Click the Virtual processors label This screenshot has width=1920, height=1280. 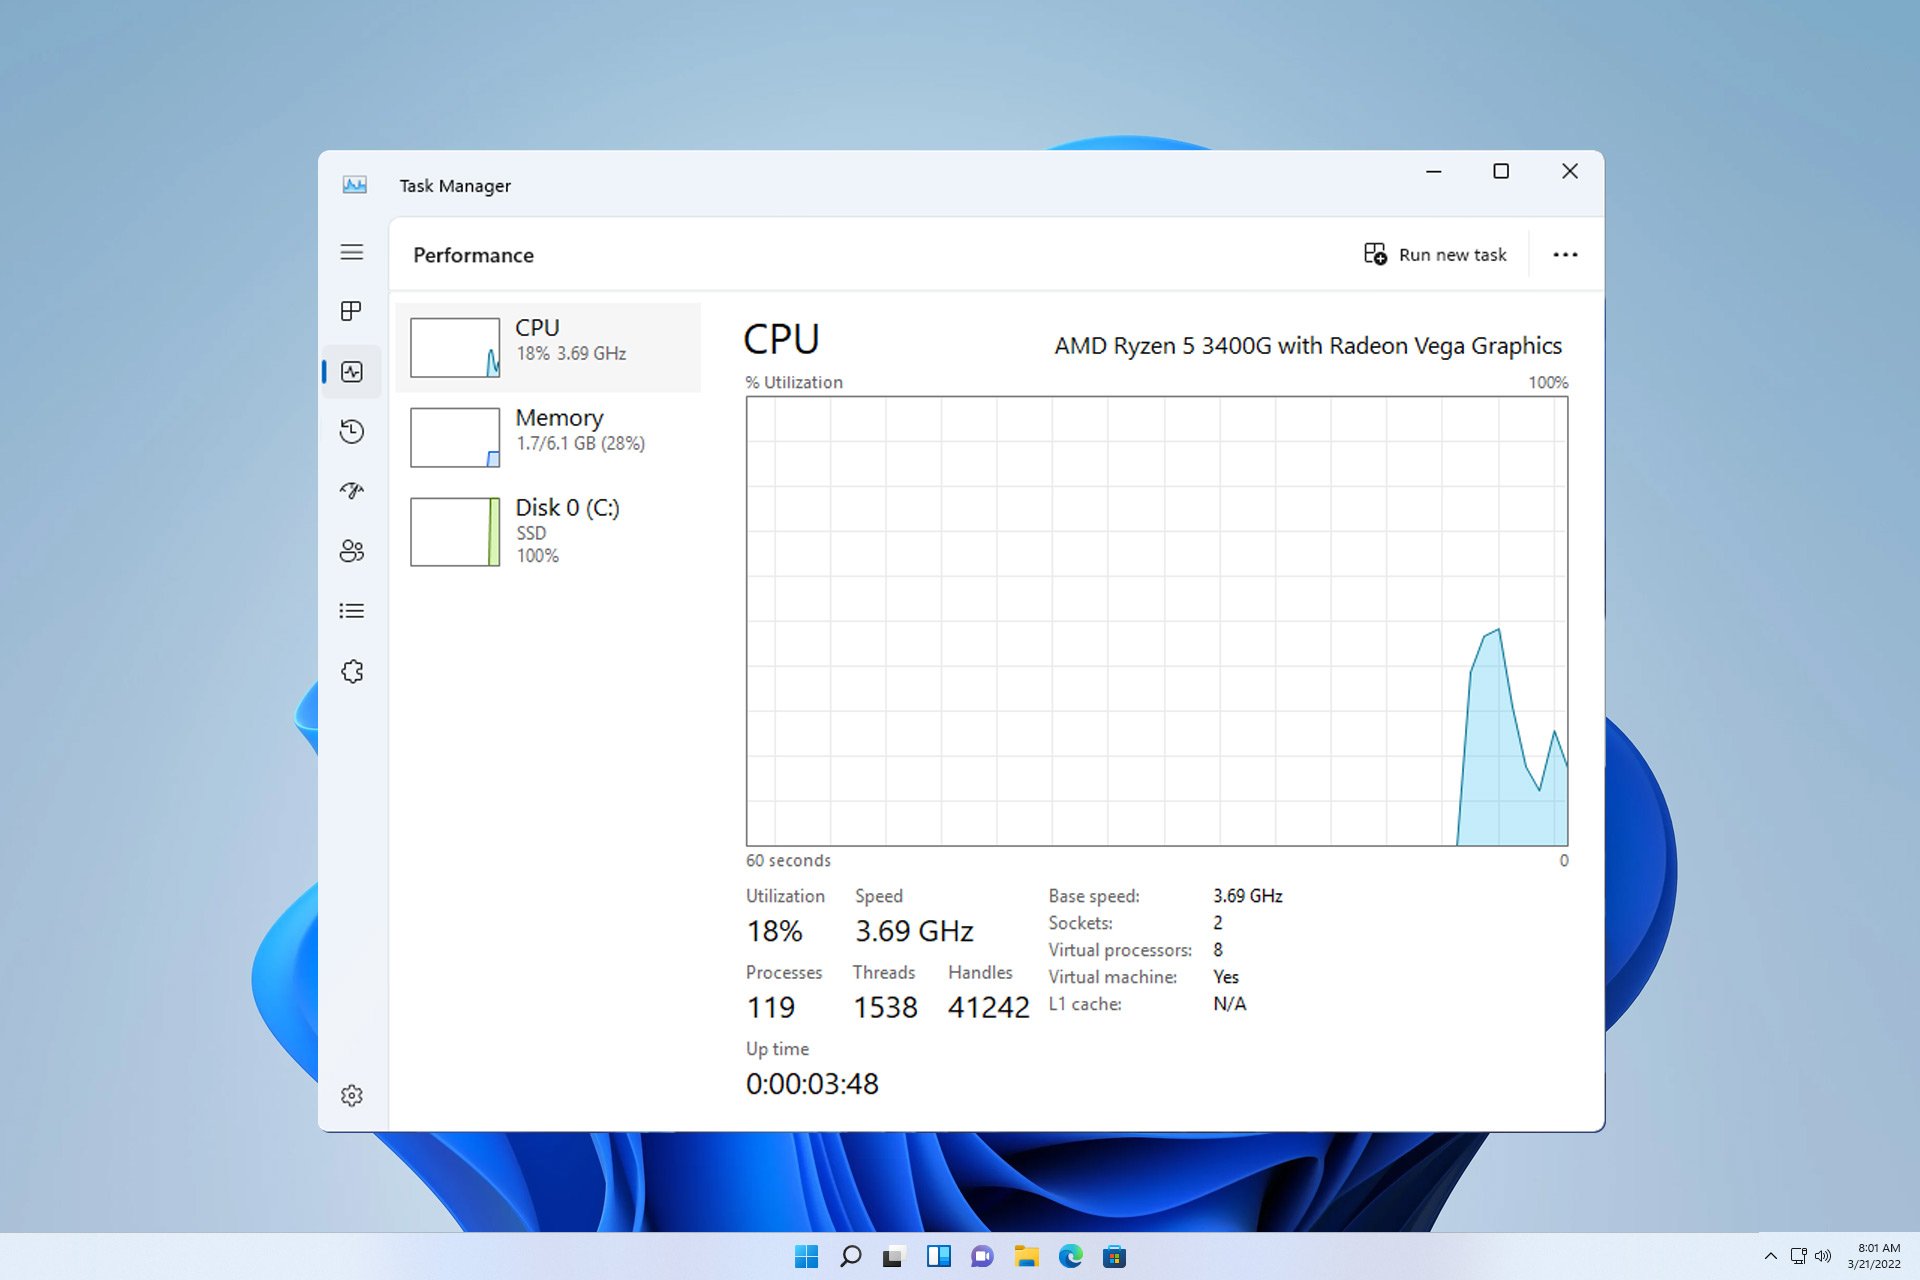pyautogui.click(x=1120, y=950)
